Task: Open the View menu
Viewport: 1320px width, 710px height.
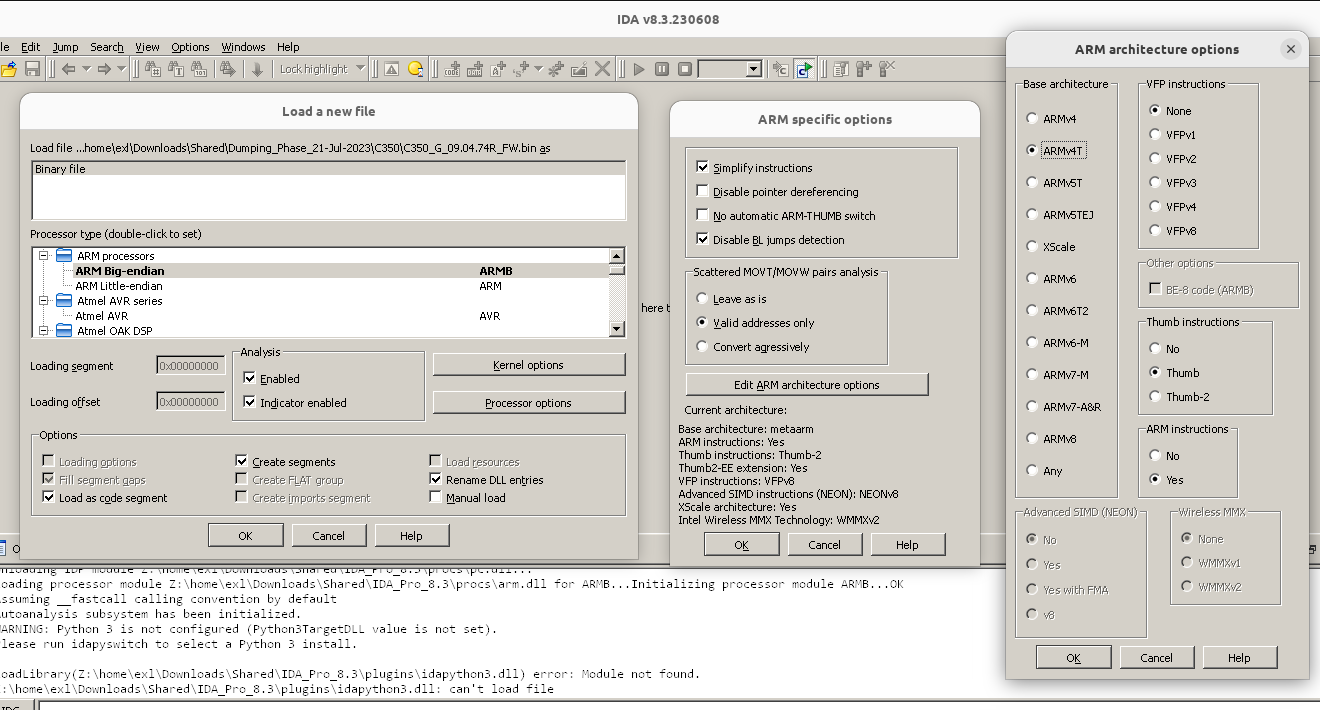Action: coord(147,47)
